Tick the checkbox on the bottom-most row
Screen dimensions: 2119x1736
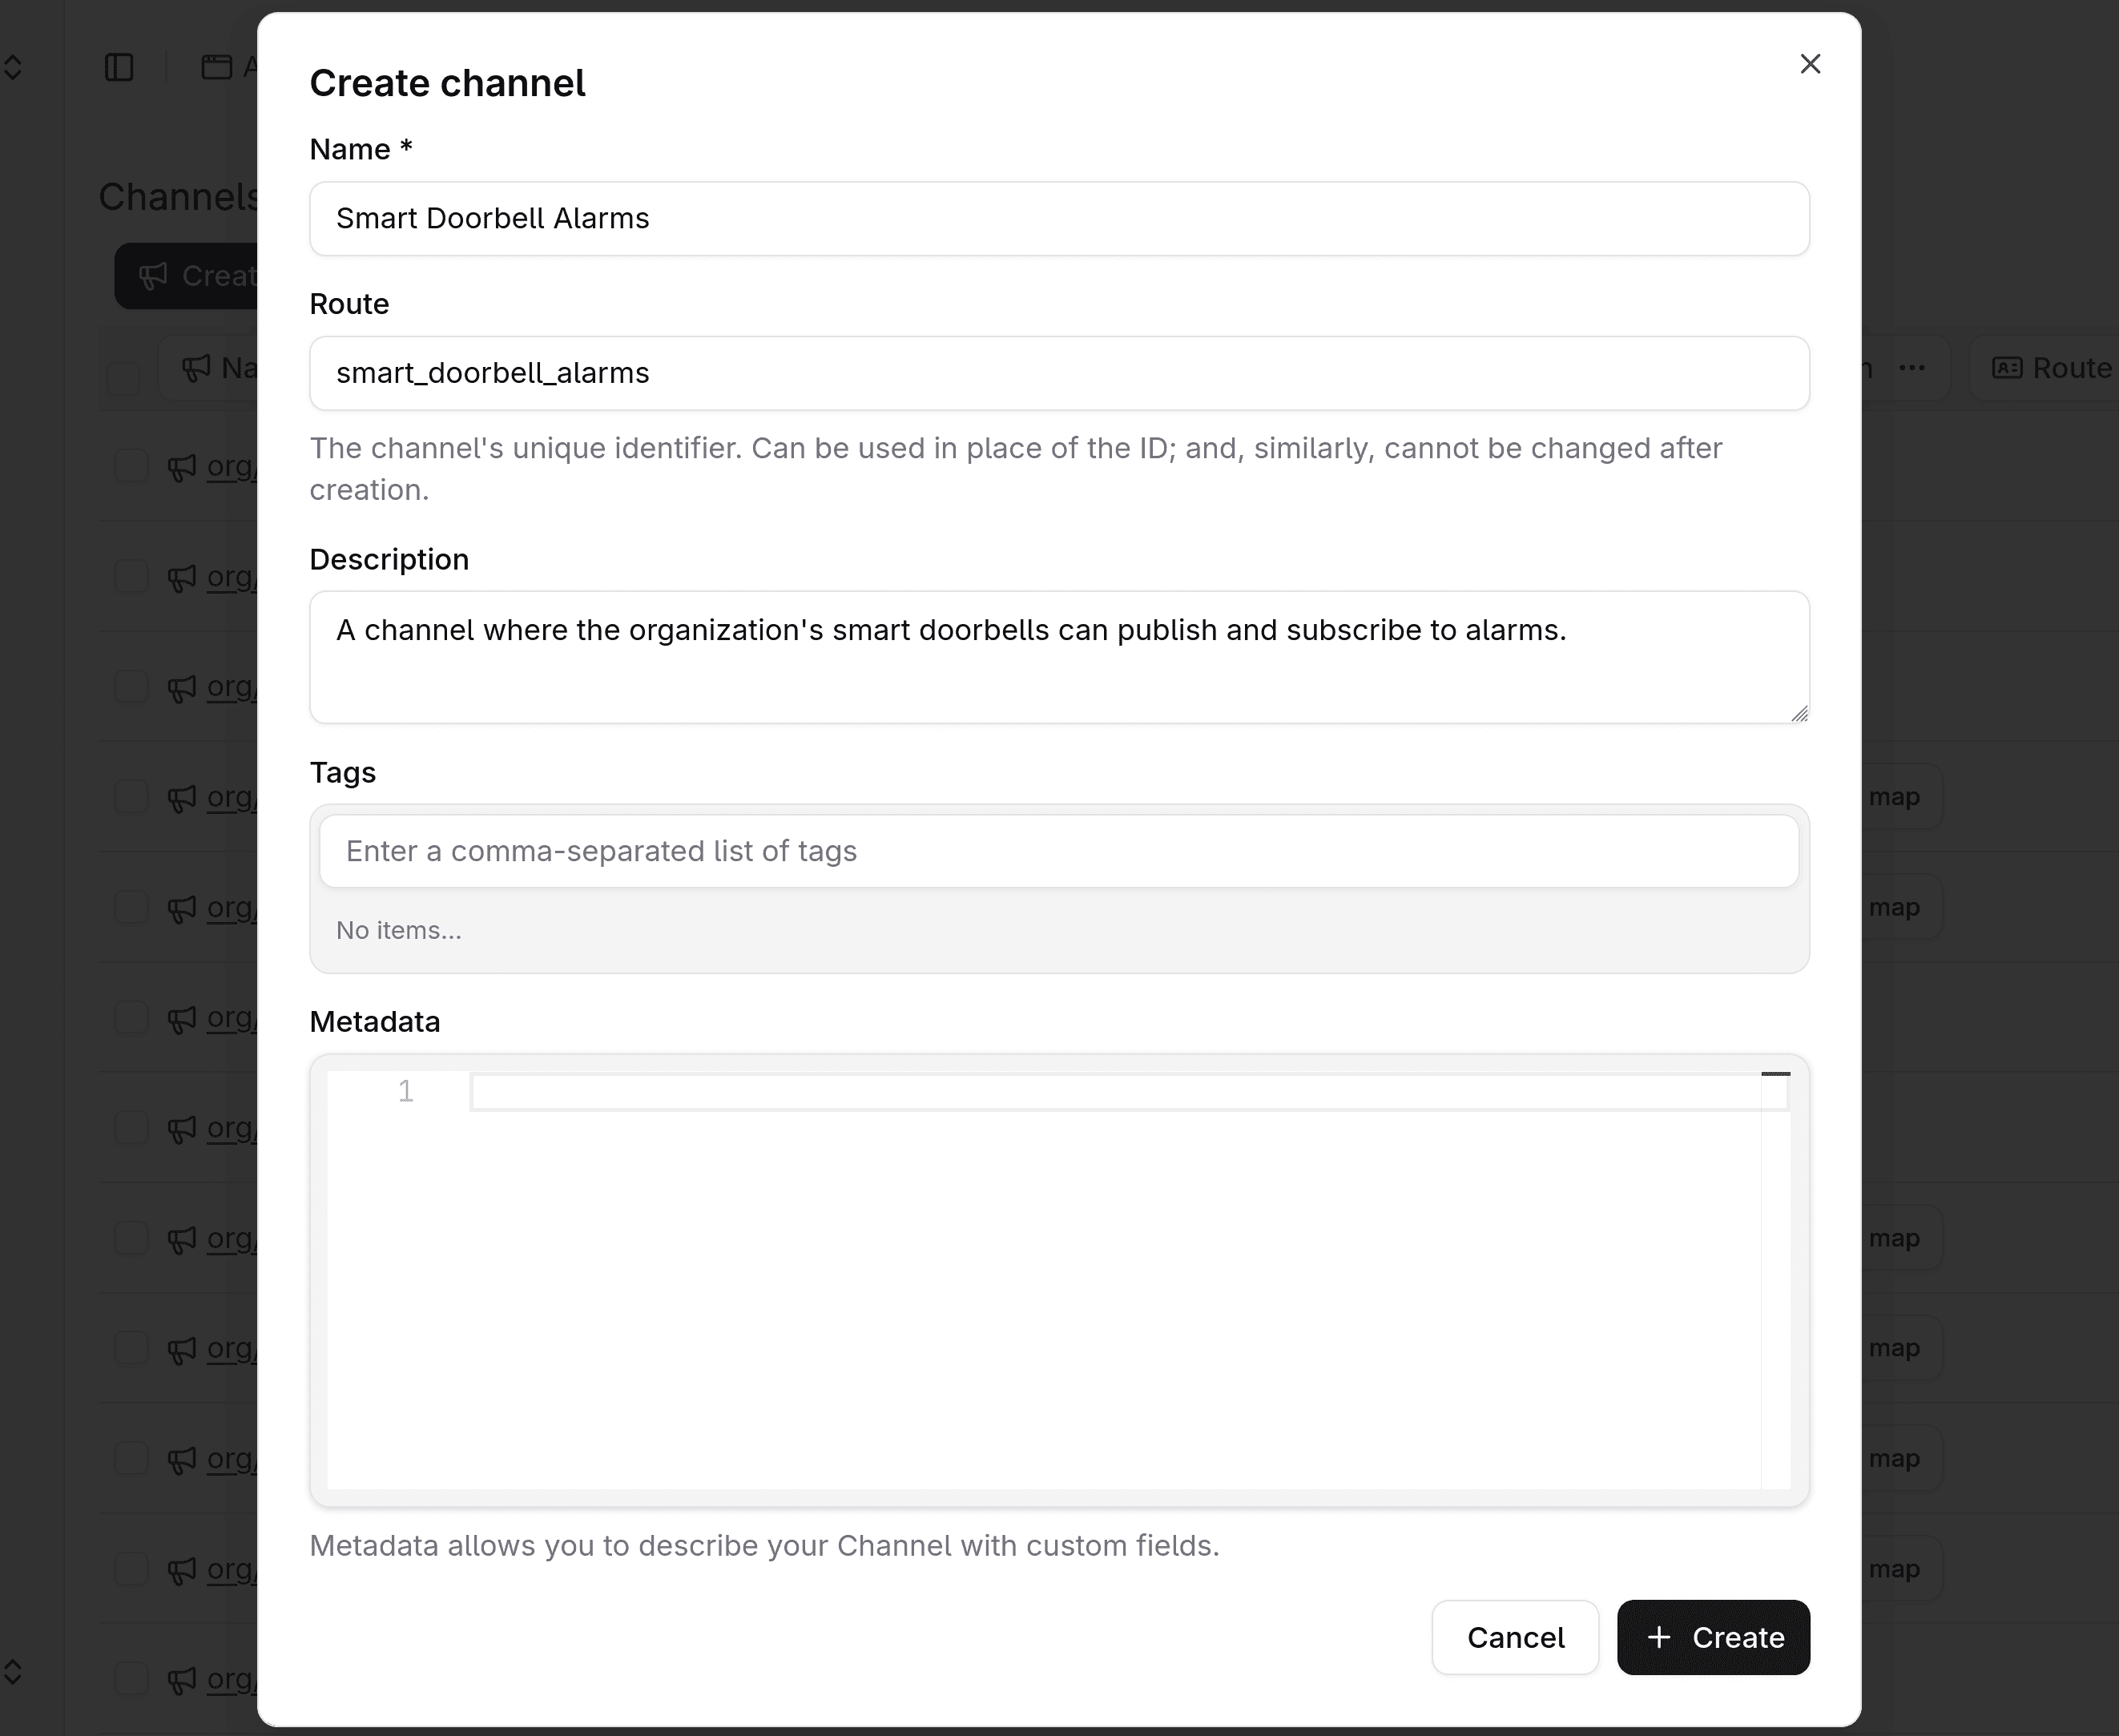[131, 1679]
